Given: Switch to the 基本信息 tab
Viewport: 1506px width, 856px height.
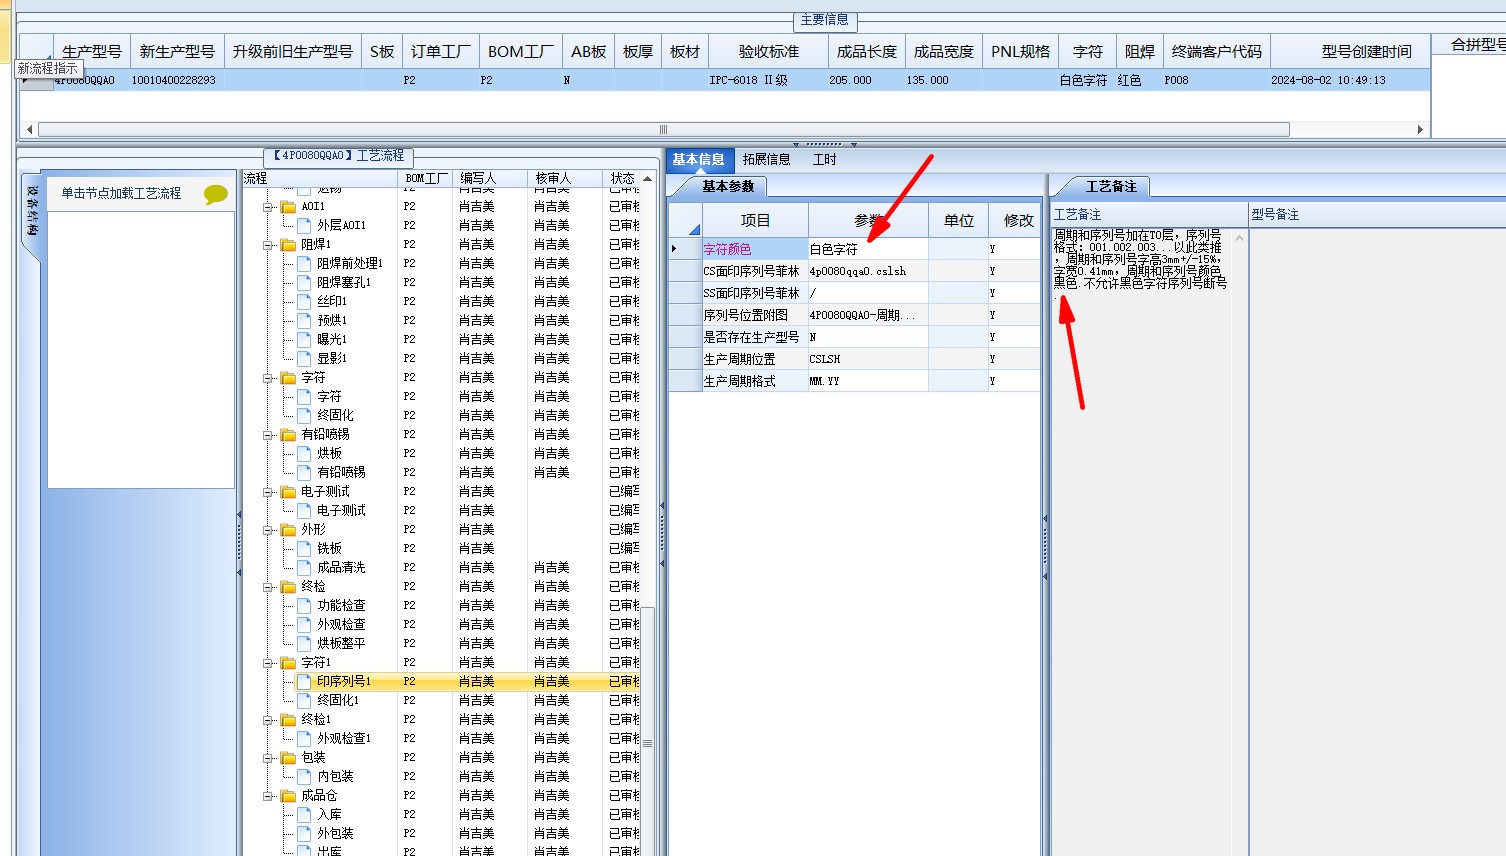Looking at the screenshot, I should (699, 160).
